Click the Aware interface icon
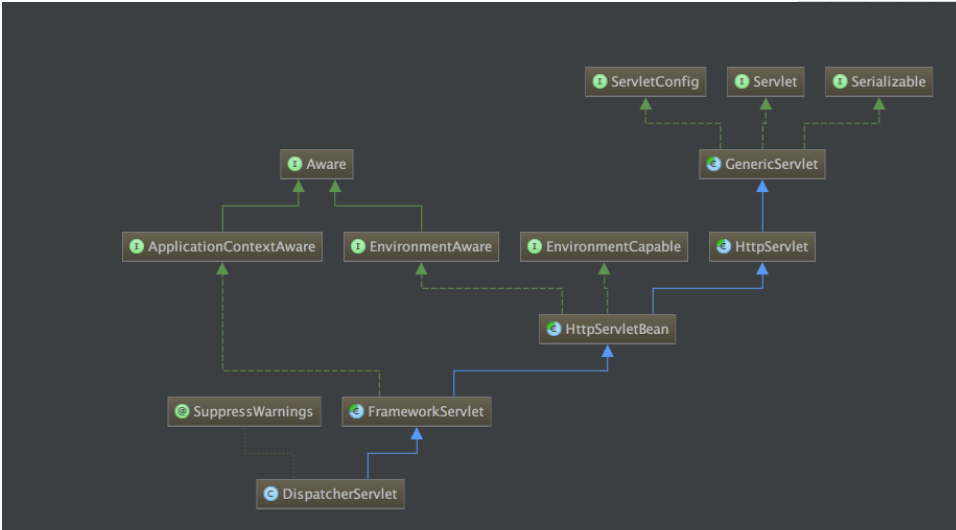The width and height of the screenshot is (956, 530). click(295, 164)
